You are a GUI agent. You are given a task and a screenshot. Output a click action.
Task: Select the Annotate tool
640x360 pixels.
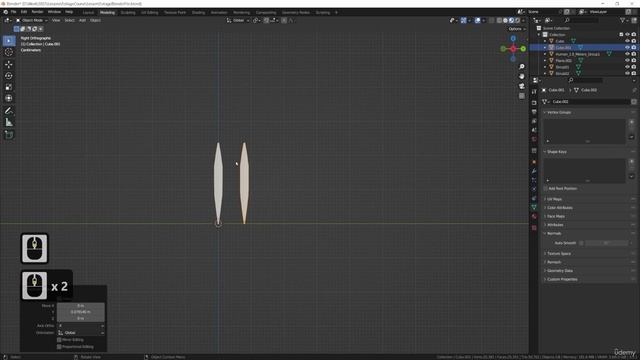point(9,111)
